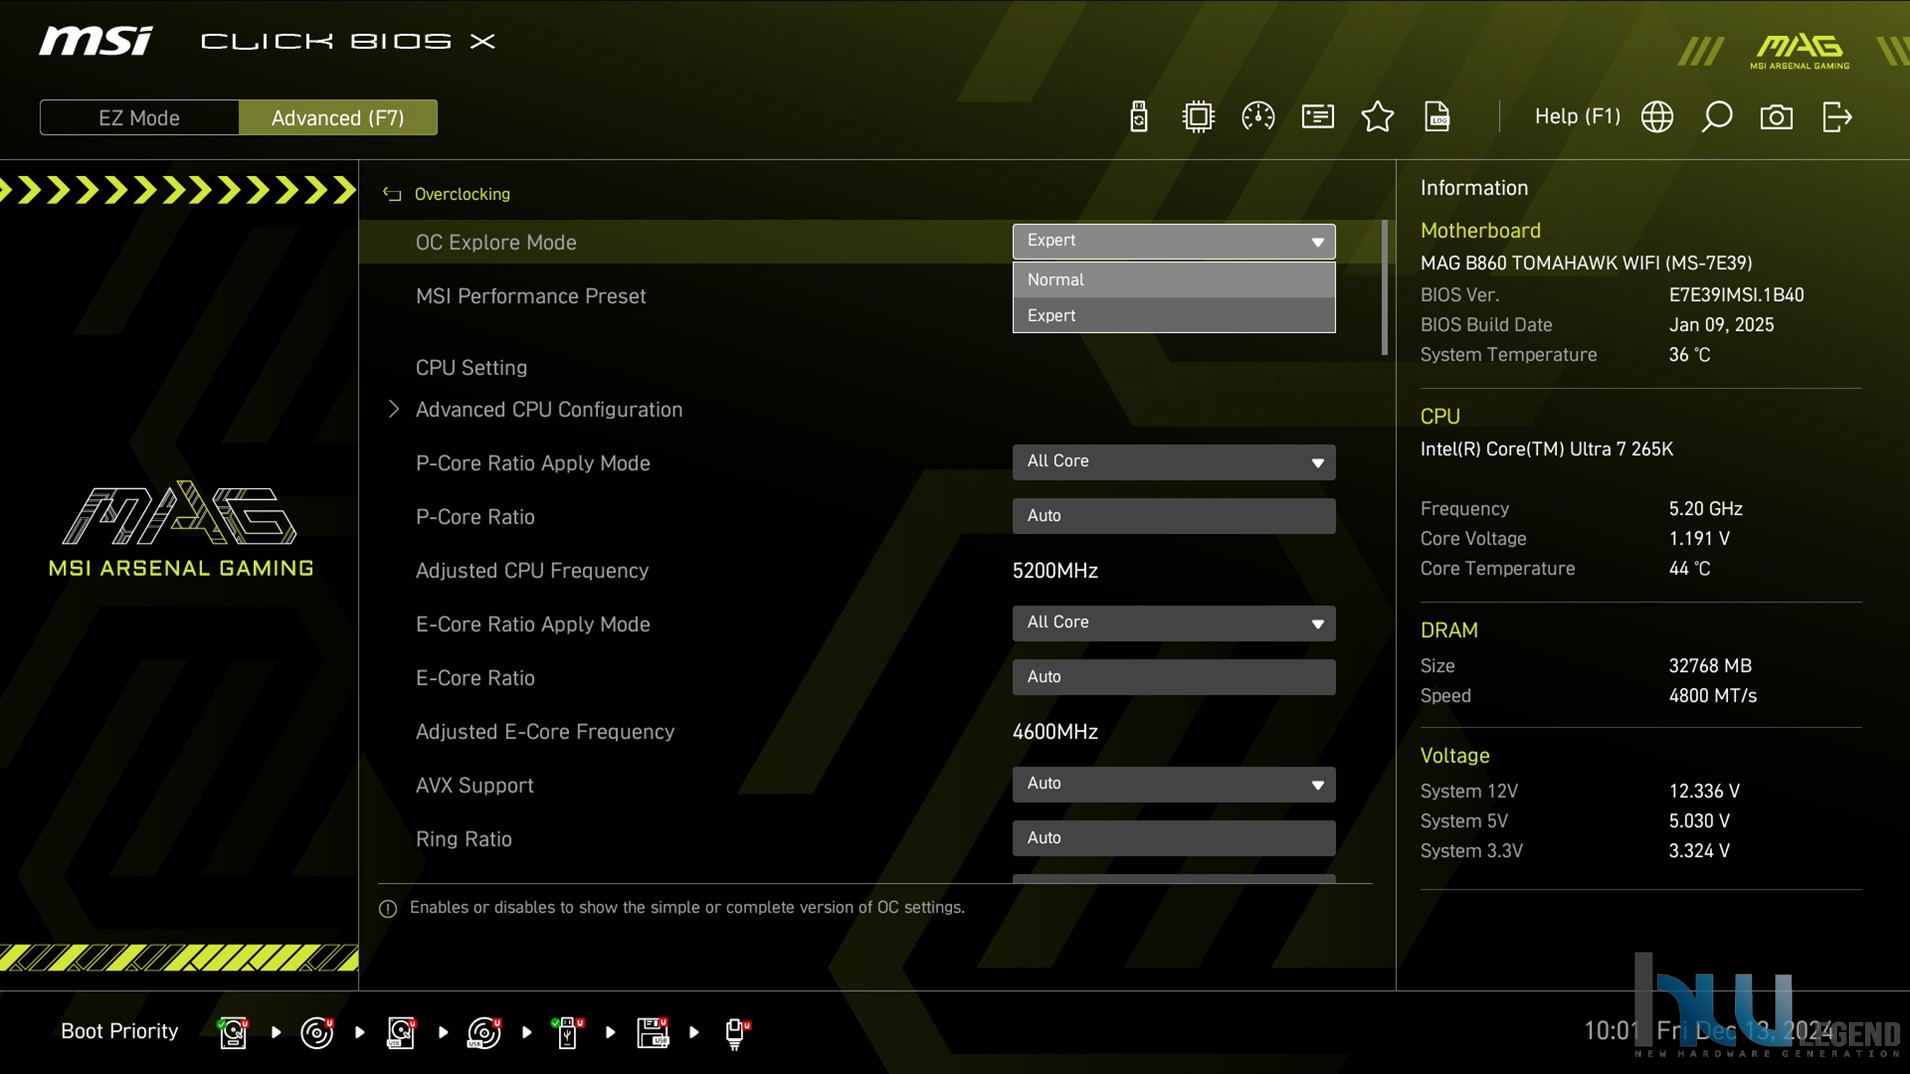Choose Expert in OC Explore Mode list
This screenshot has height=1074, width=1910.
point(1173,315)
